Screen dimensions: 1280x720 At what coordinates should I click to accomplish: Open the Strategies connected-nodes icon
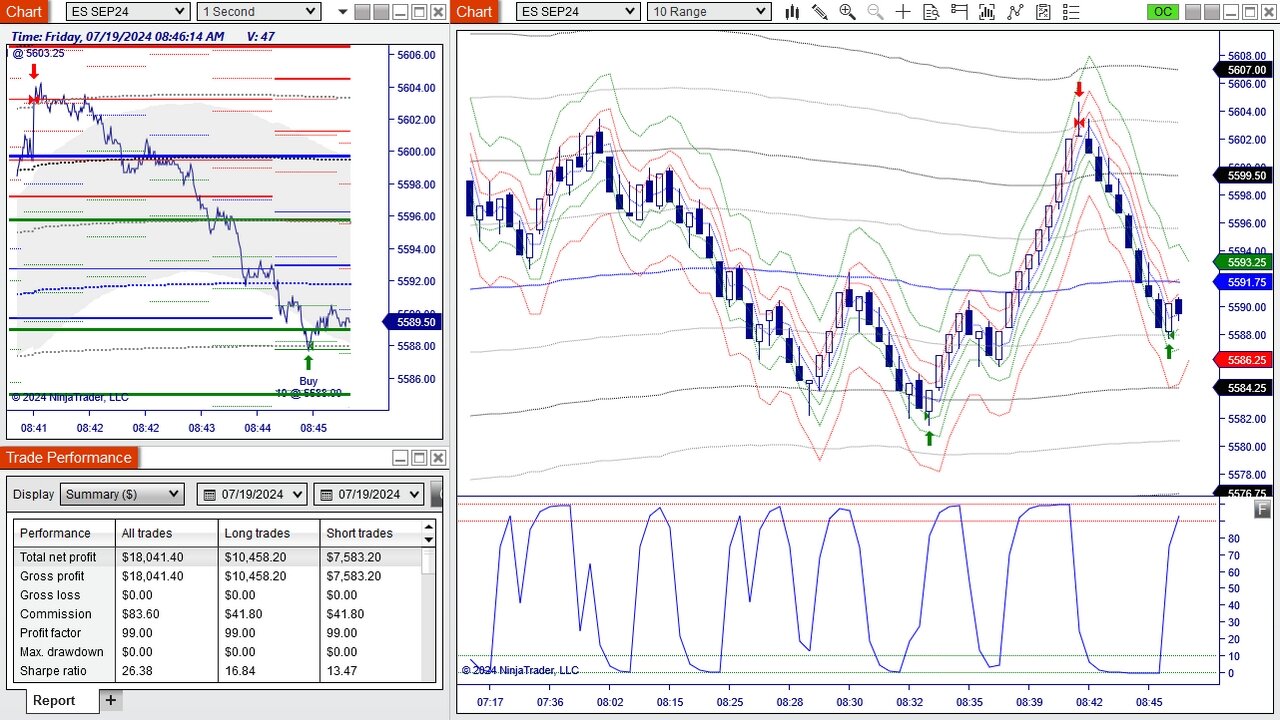(x=1016, y=12)
